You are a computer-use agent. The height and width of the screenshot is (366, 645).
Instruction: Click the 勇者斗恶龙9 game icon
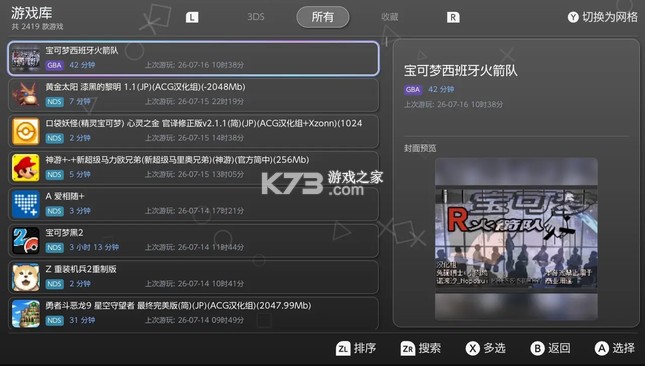tap(26, 314)
